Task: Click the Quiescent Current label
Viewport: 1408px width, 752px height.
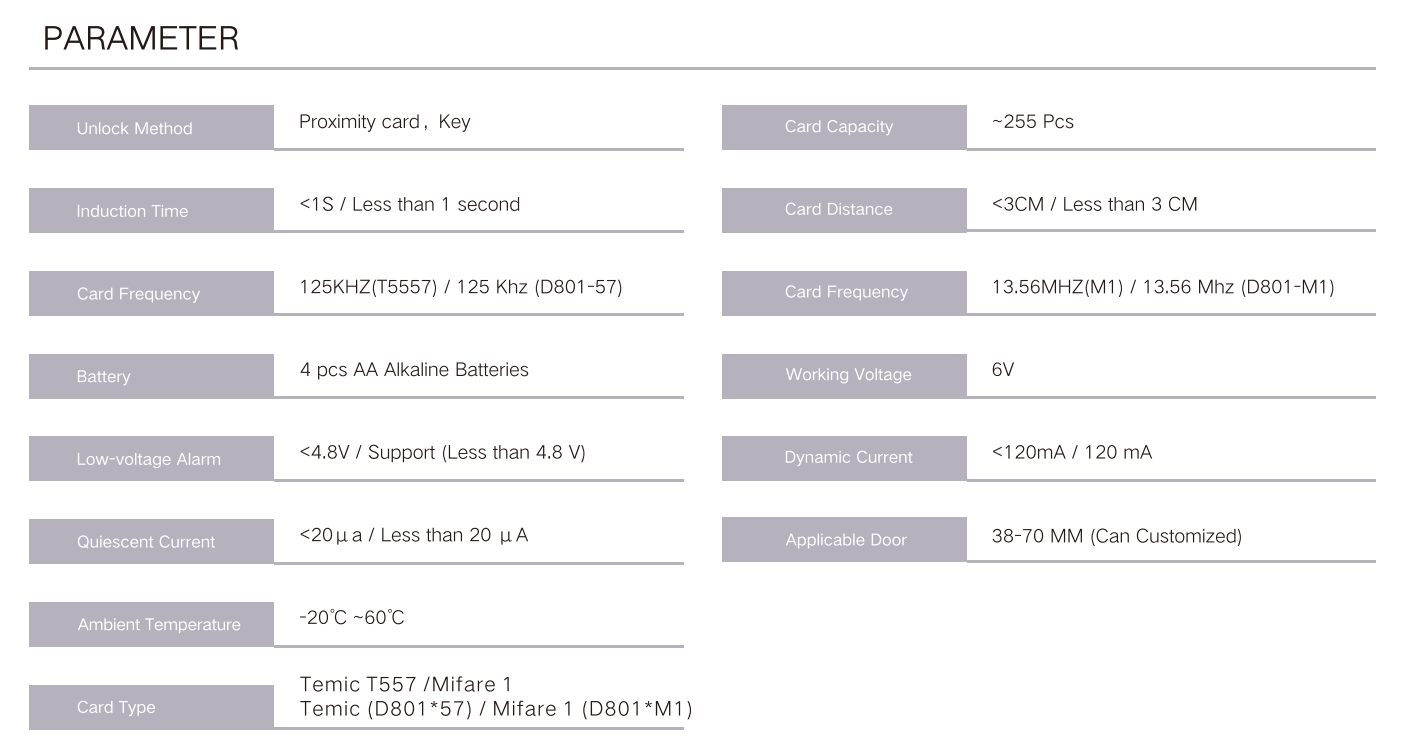Action: pyautogui.click(x=146, y=542)
